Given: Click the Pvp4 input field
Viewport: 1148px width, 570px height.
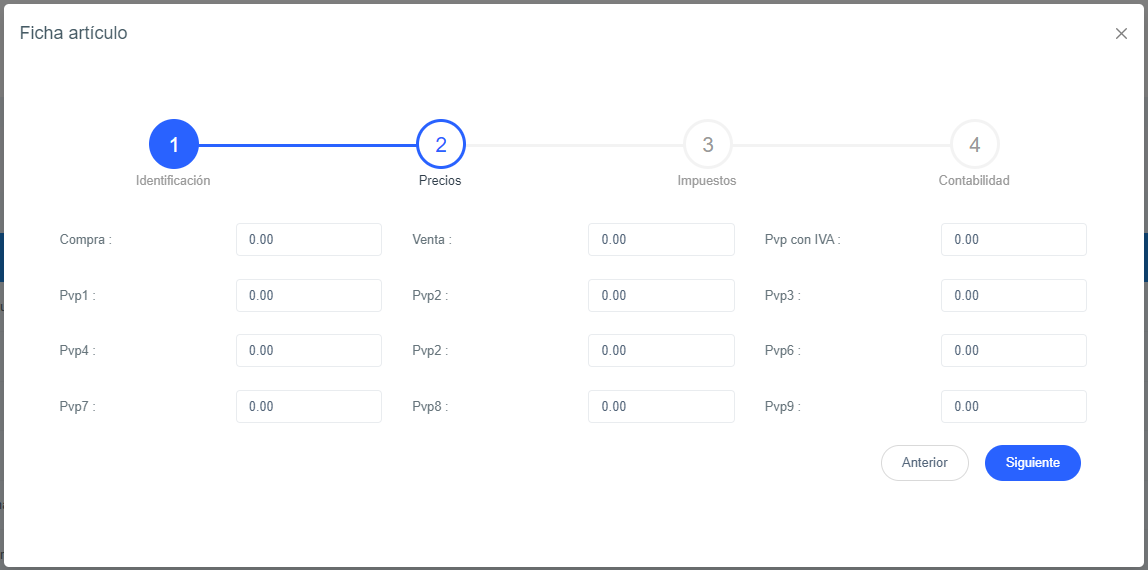Looking at the screenshot, I should (309, 351).
